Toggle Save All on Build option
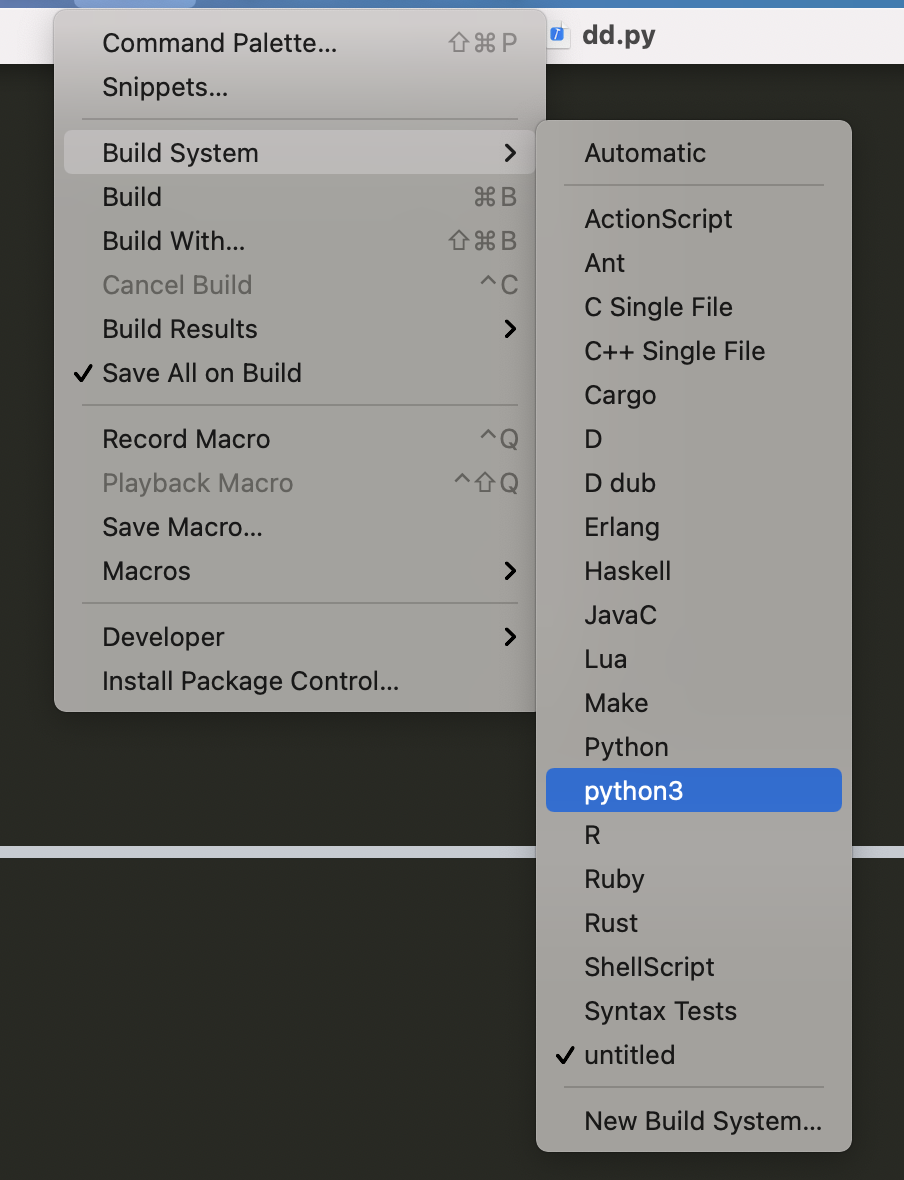 pyautogui.click(x=300, y=373)
